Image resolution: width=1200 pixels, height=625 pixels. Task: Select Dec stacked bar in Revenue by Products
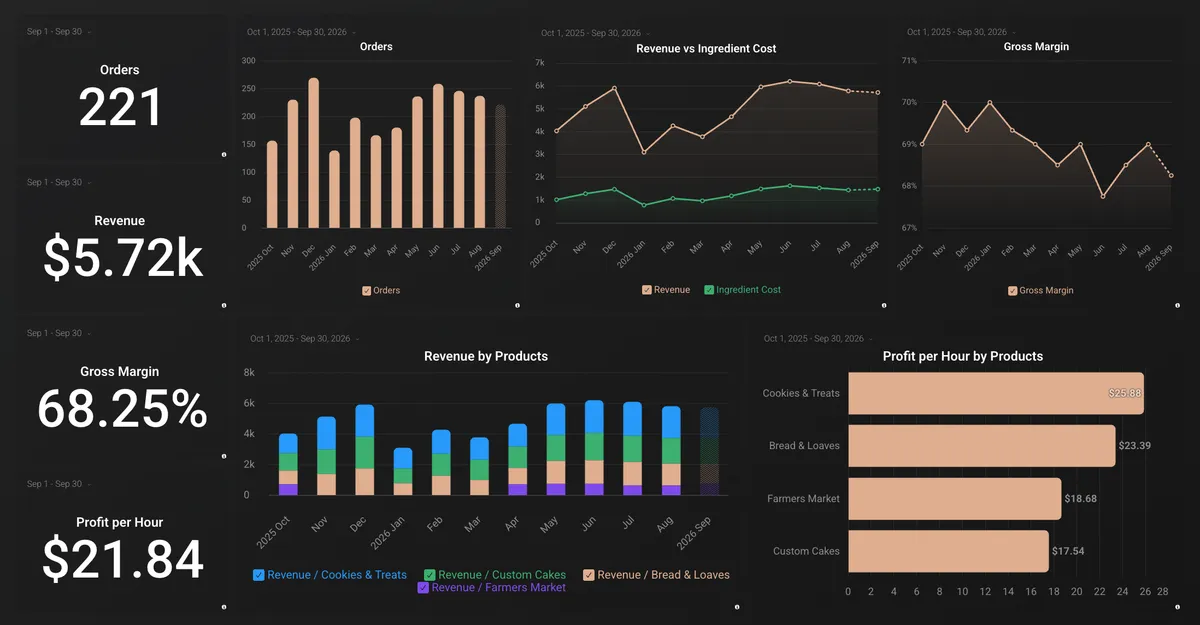(364, 450)
